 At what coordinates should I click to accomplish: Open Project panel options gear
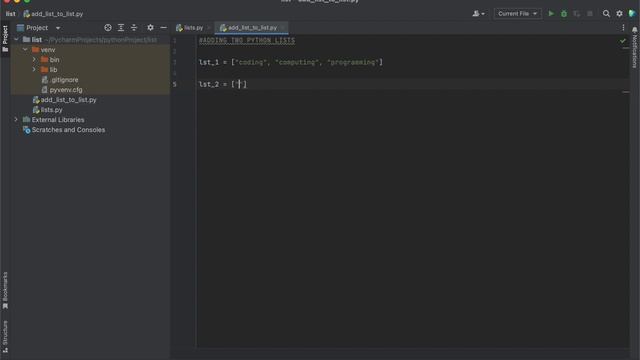click(150, 28)
